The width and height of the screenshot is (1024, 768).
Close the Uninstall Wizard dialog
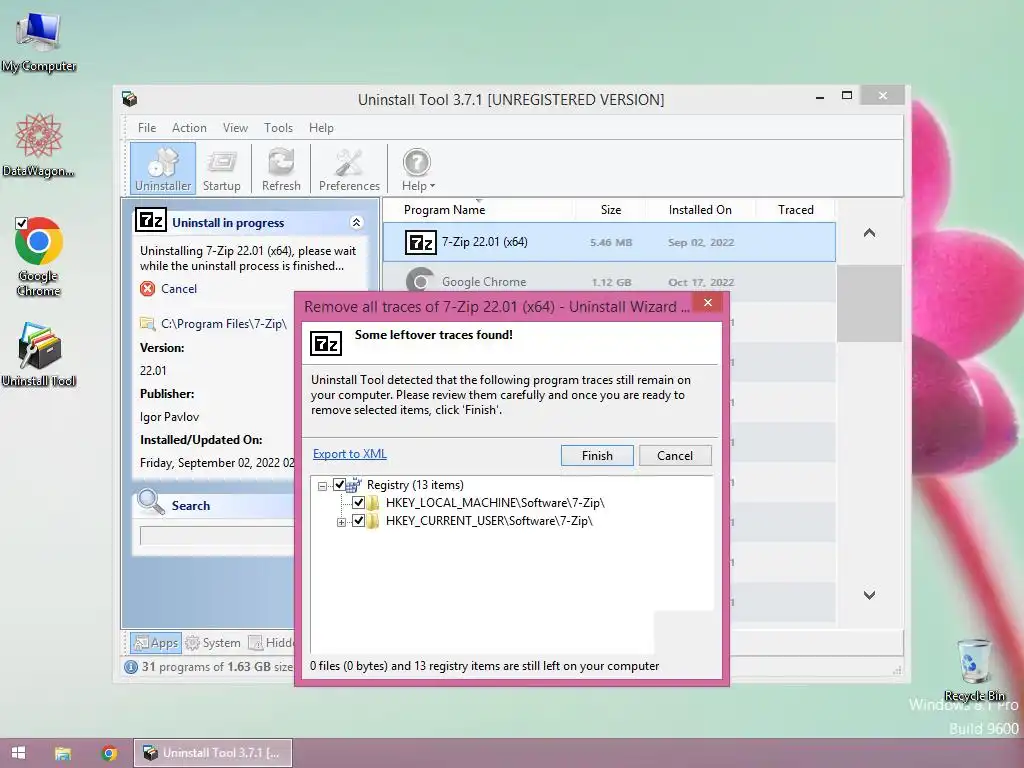(x=707, y=302)
